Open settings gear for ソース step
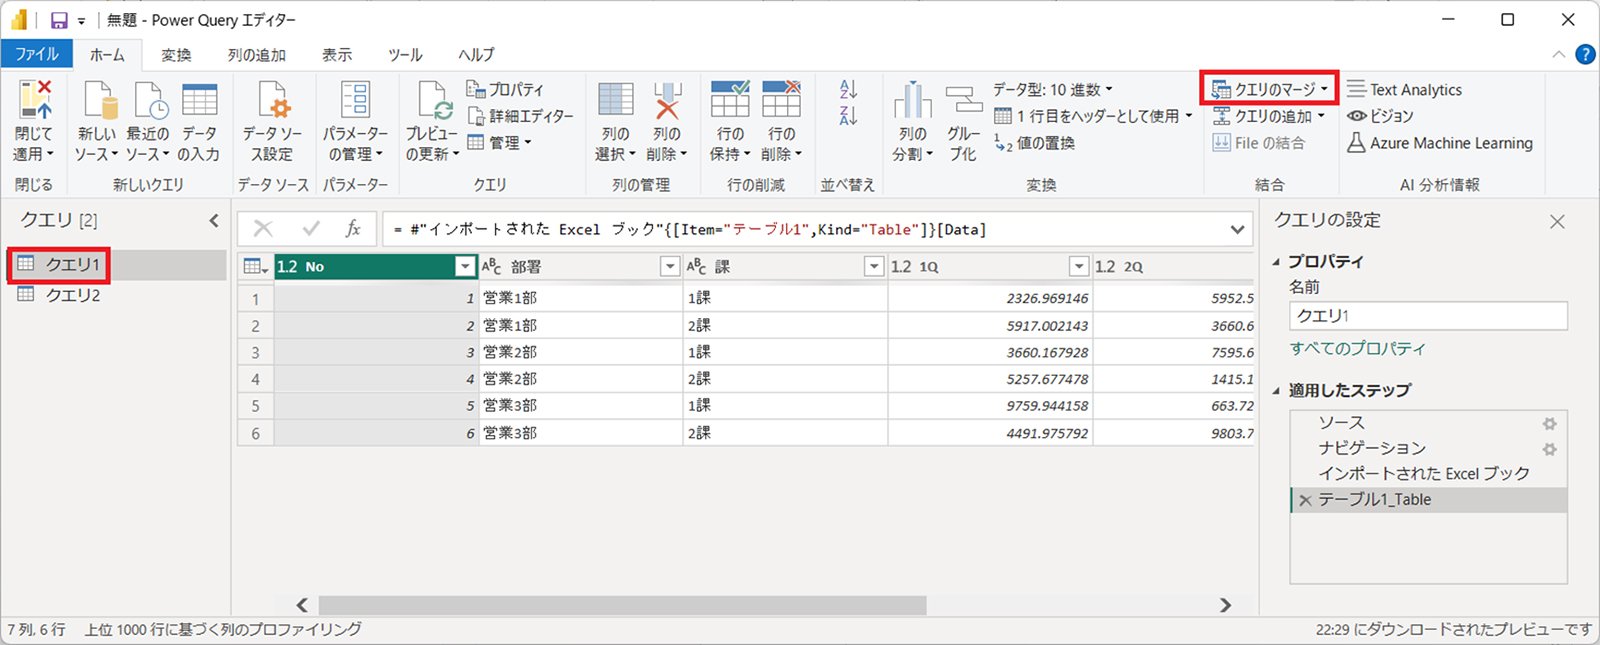The image size is (1600, 645). (1549, 423)
